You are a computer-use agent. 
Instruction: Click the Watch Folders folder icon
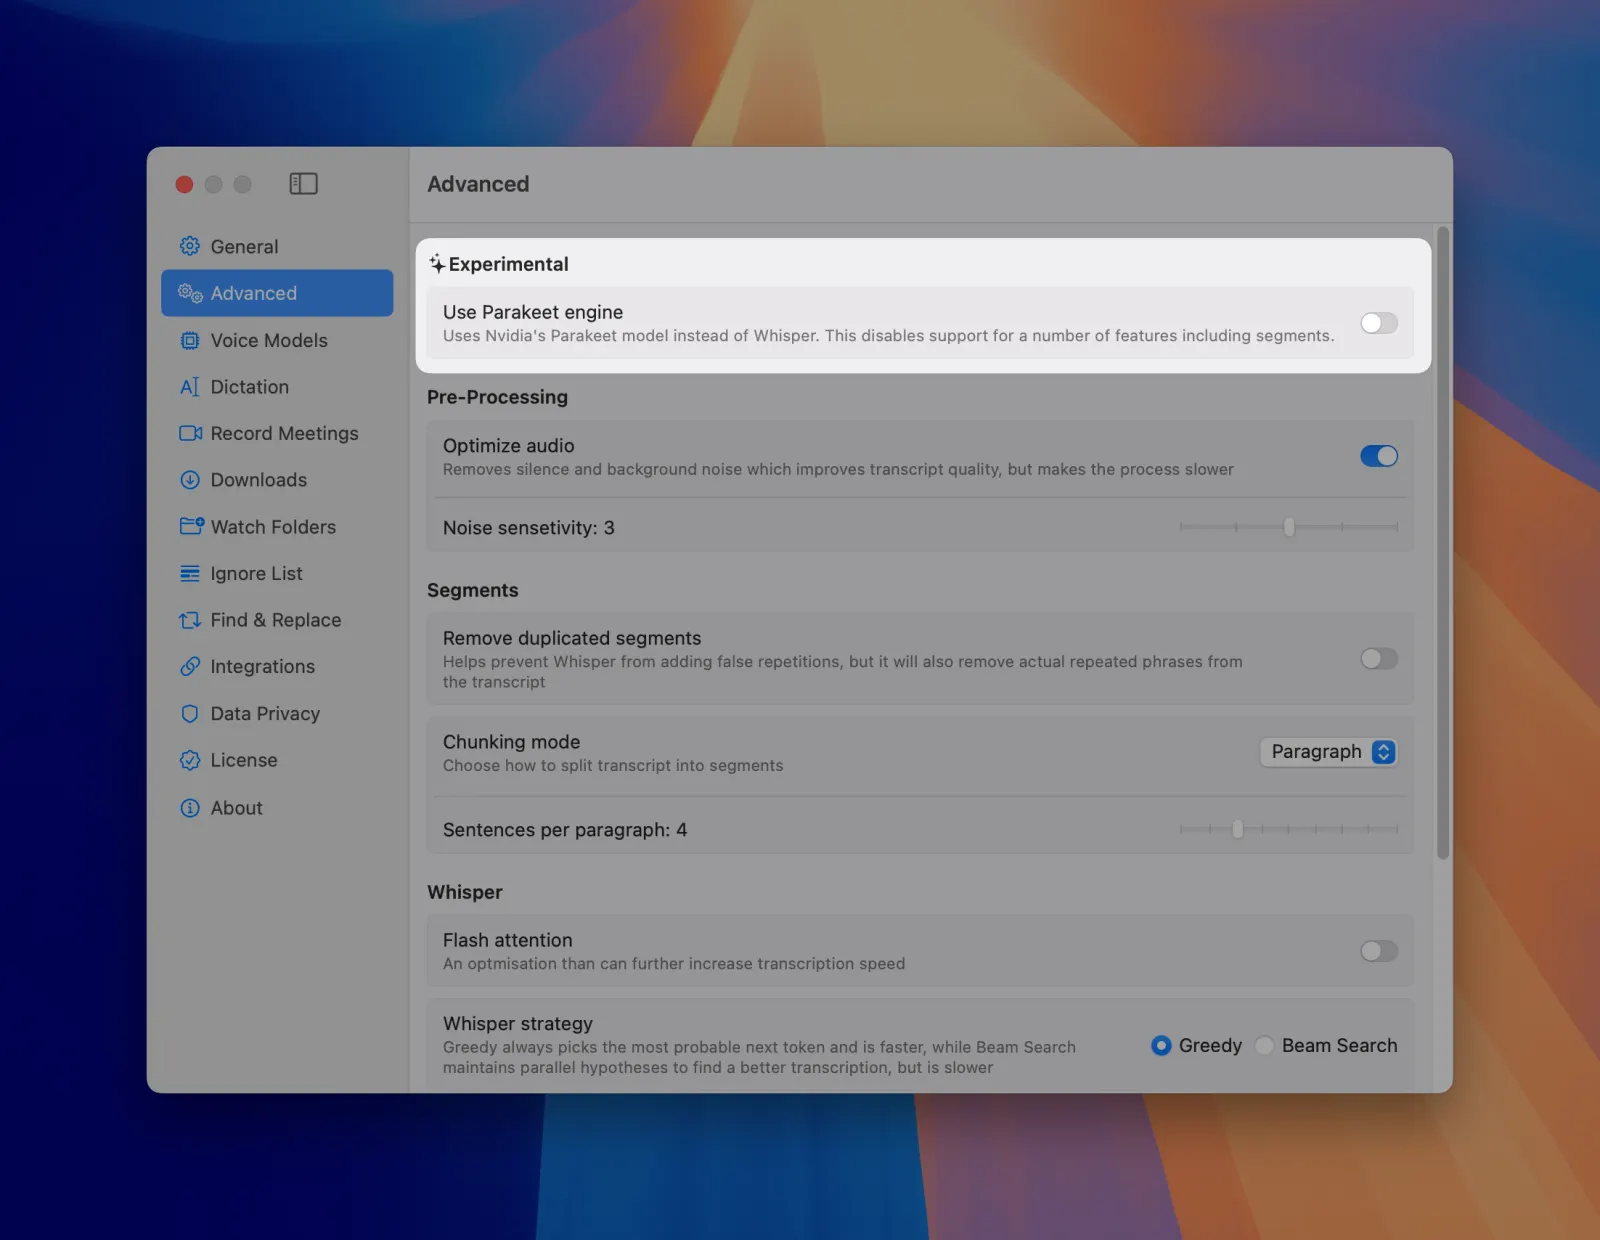(x=191, y=526)
